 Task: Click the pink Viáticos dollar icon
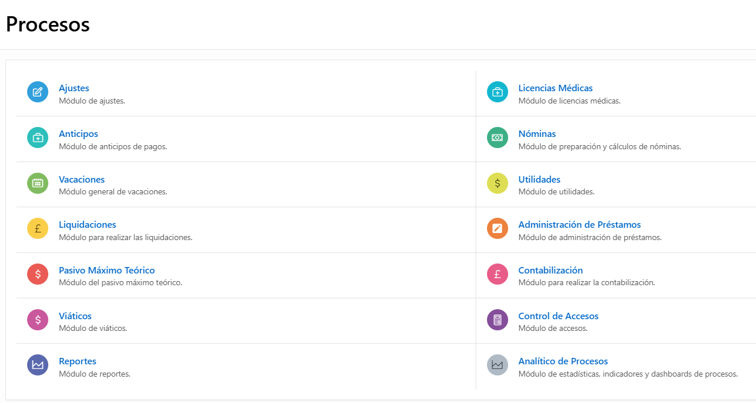(38, 320)
